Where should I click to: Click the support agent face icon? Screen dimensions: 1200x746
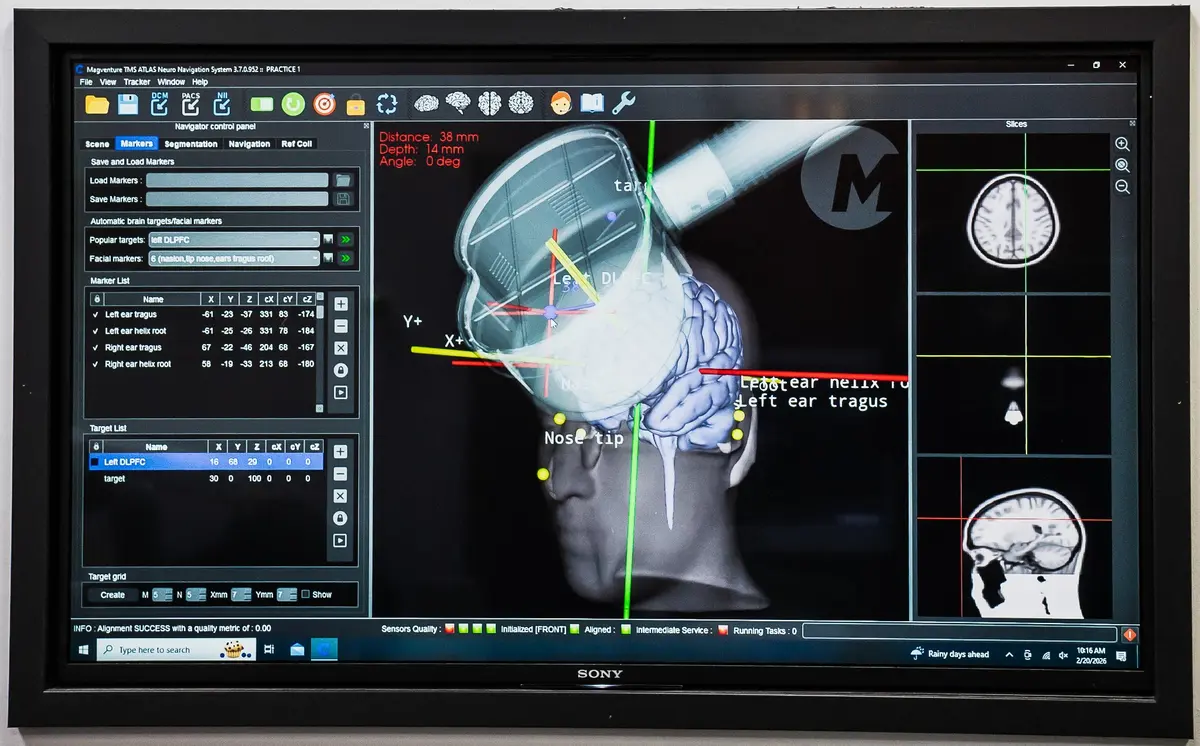pyautogui.click(x=561, y=102)
